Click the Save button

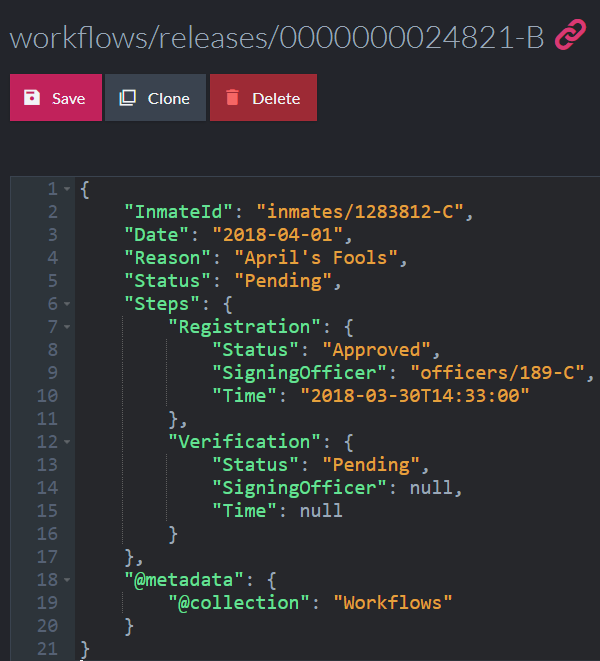pos(56,98)
